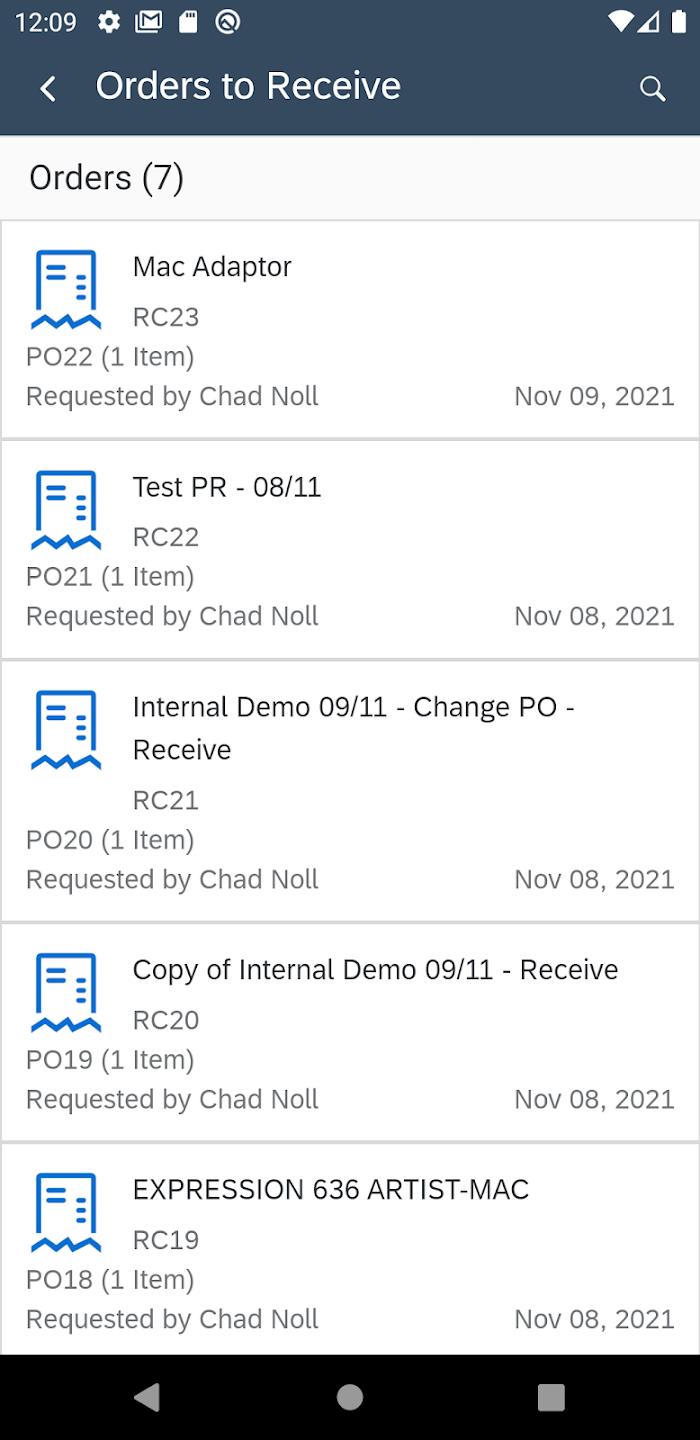Tap the Nov 09, 2021 date
The height and width of the screenshot is (1440, 700).
594,397
